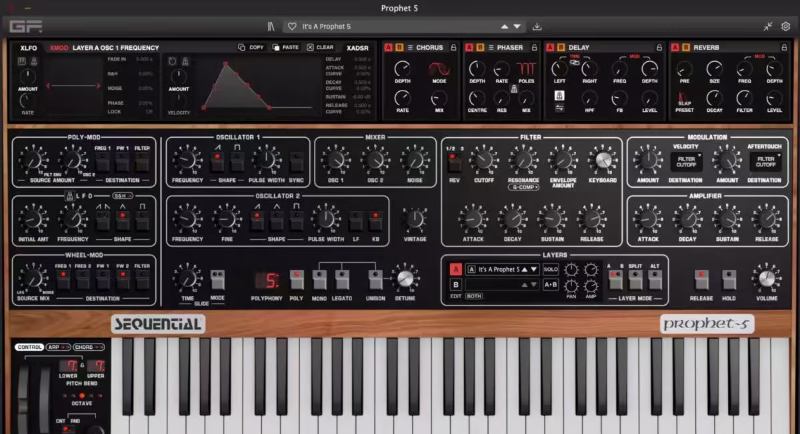Toggle Poly-Mod Filter destination switch
The image size is (800, 434).
(142, 161)
